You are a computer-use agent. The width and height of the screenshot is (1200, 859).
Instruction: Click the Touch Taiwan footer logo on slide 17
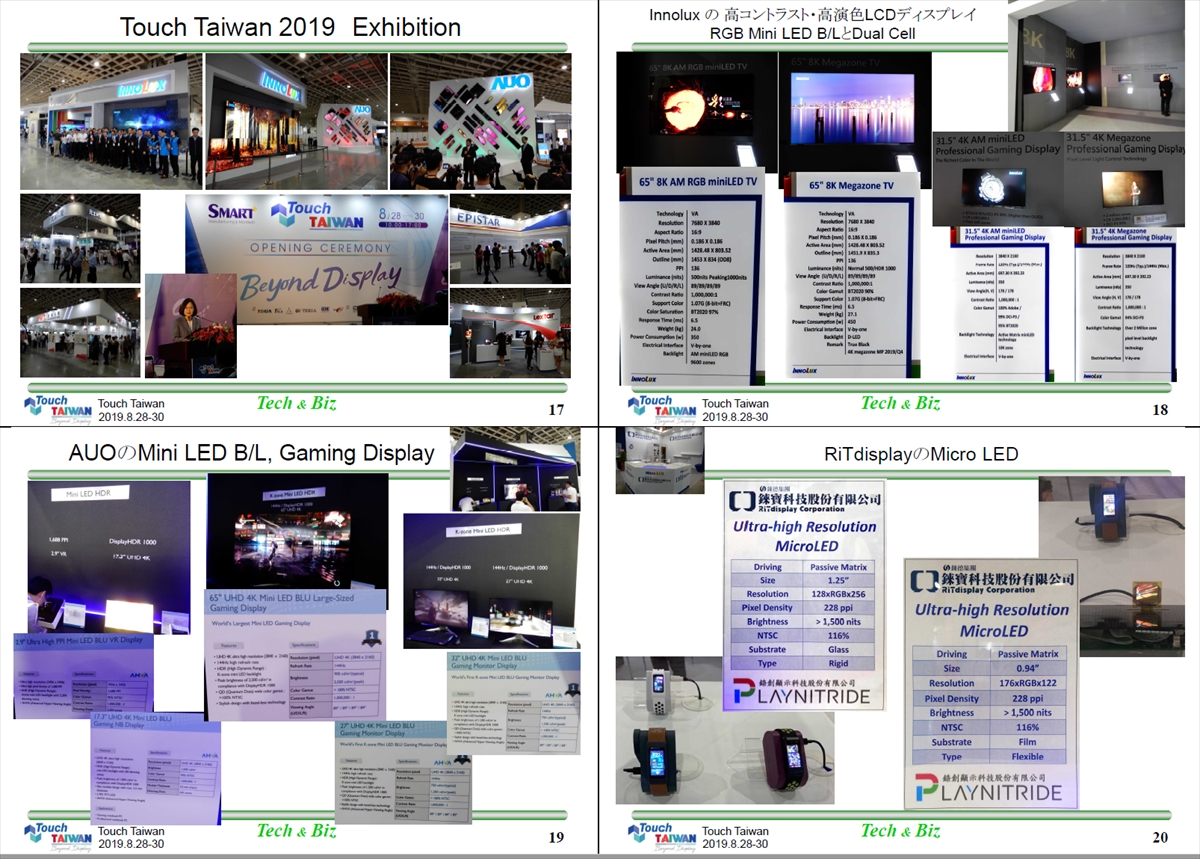click(59, 410)
